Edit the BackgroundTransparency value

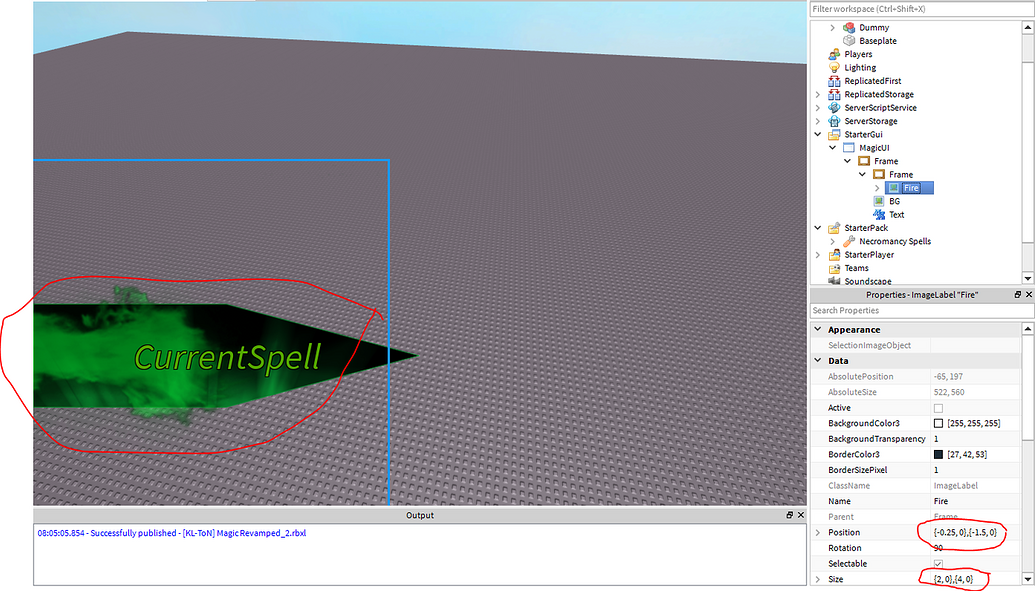pos(976,439)
